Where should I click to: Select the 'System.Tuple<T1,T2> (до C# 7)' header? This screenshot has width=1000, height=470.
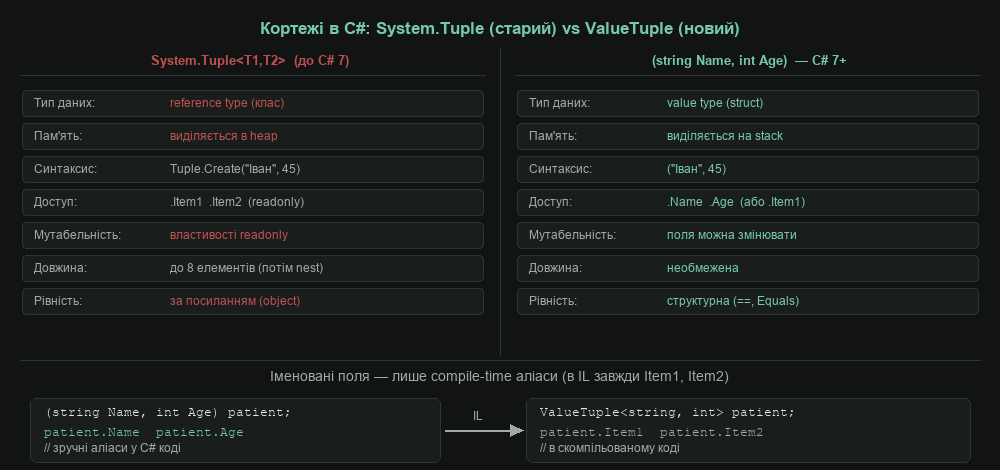point(250,61)
